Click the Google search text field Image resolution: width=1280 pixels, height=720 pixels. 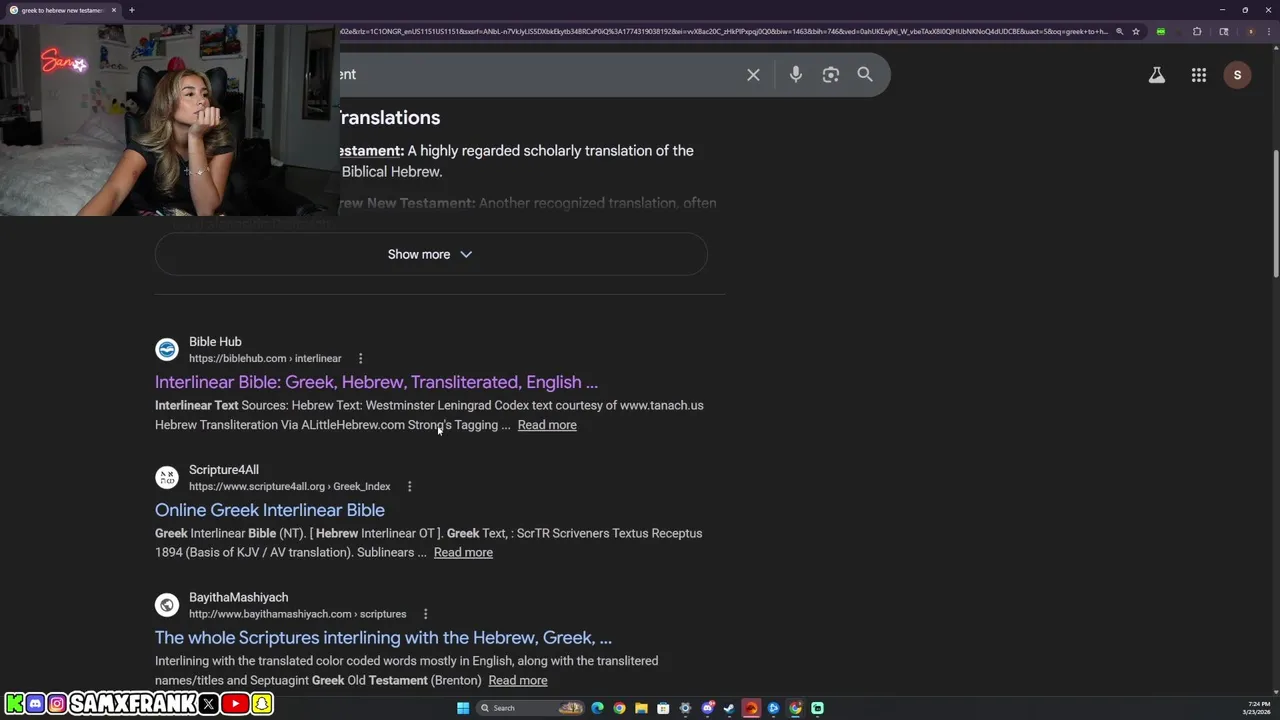(x=540, y=75)
